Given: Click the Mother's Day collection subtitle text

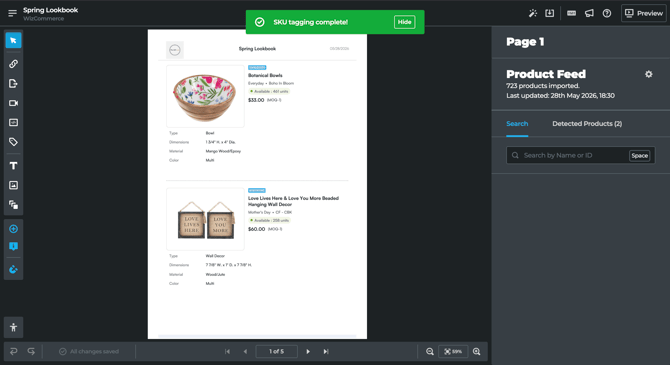Looking at the screenshot, I should (x=270, y=212).
